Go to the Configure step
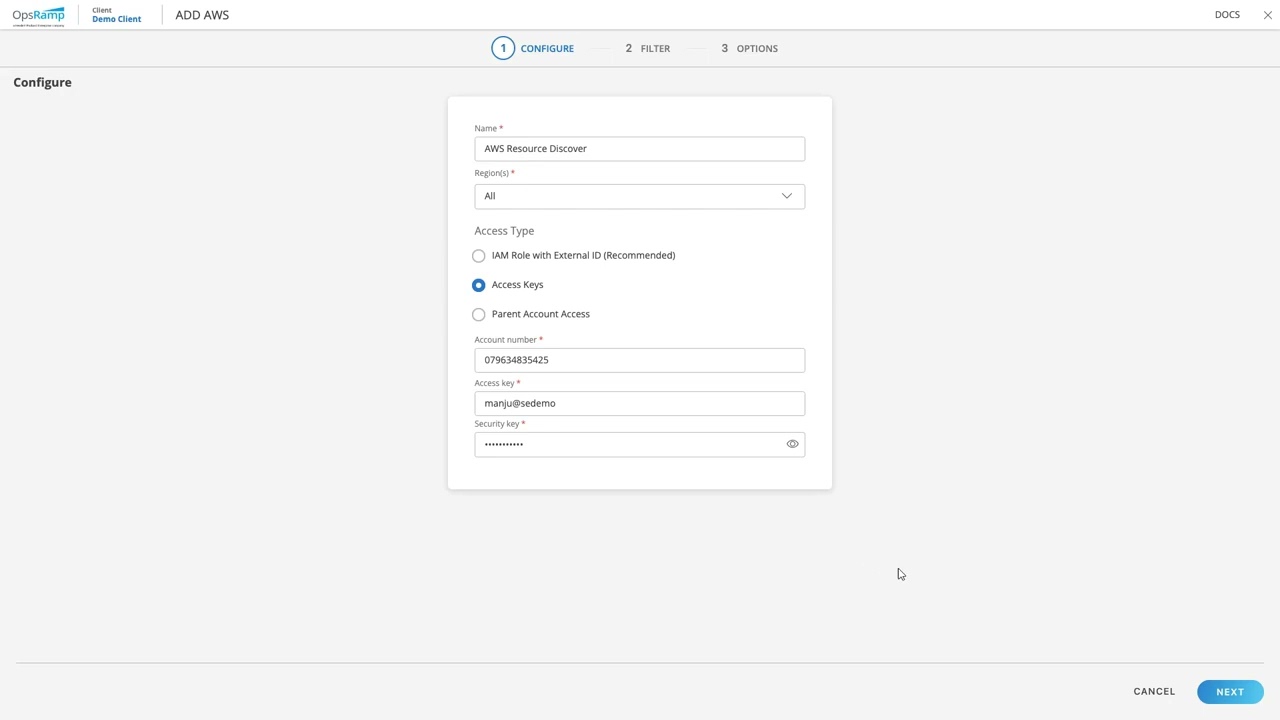The image size is (1280, 720). coord(533,48)
